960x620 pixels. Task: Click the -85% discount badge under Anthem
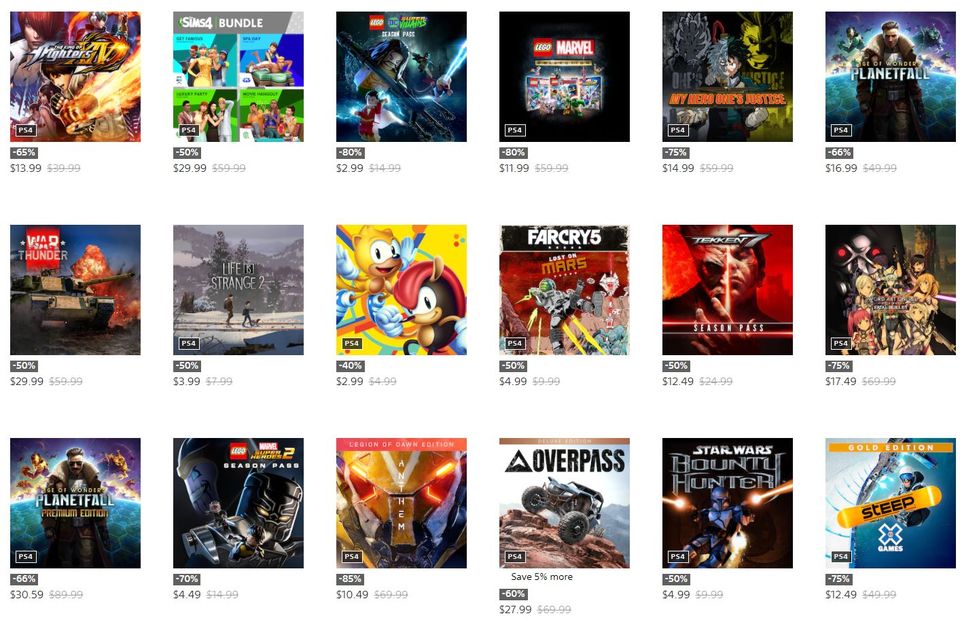point(350,579)
